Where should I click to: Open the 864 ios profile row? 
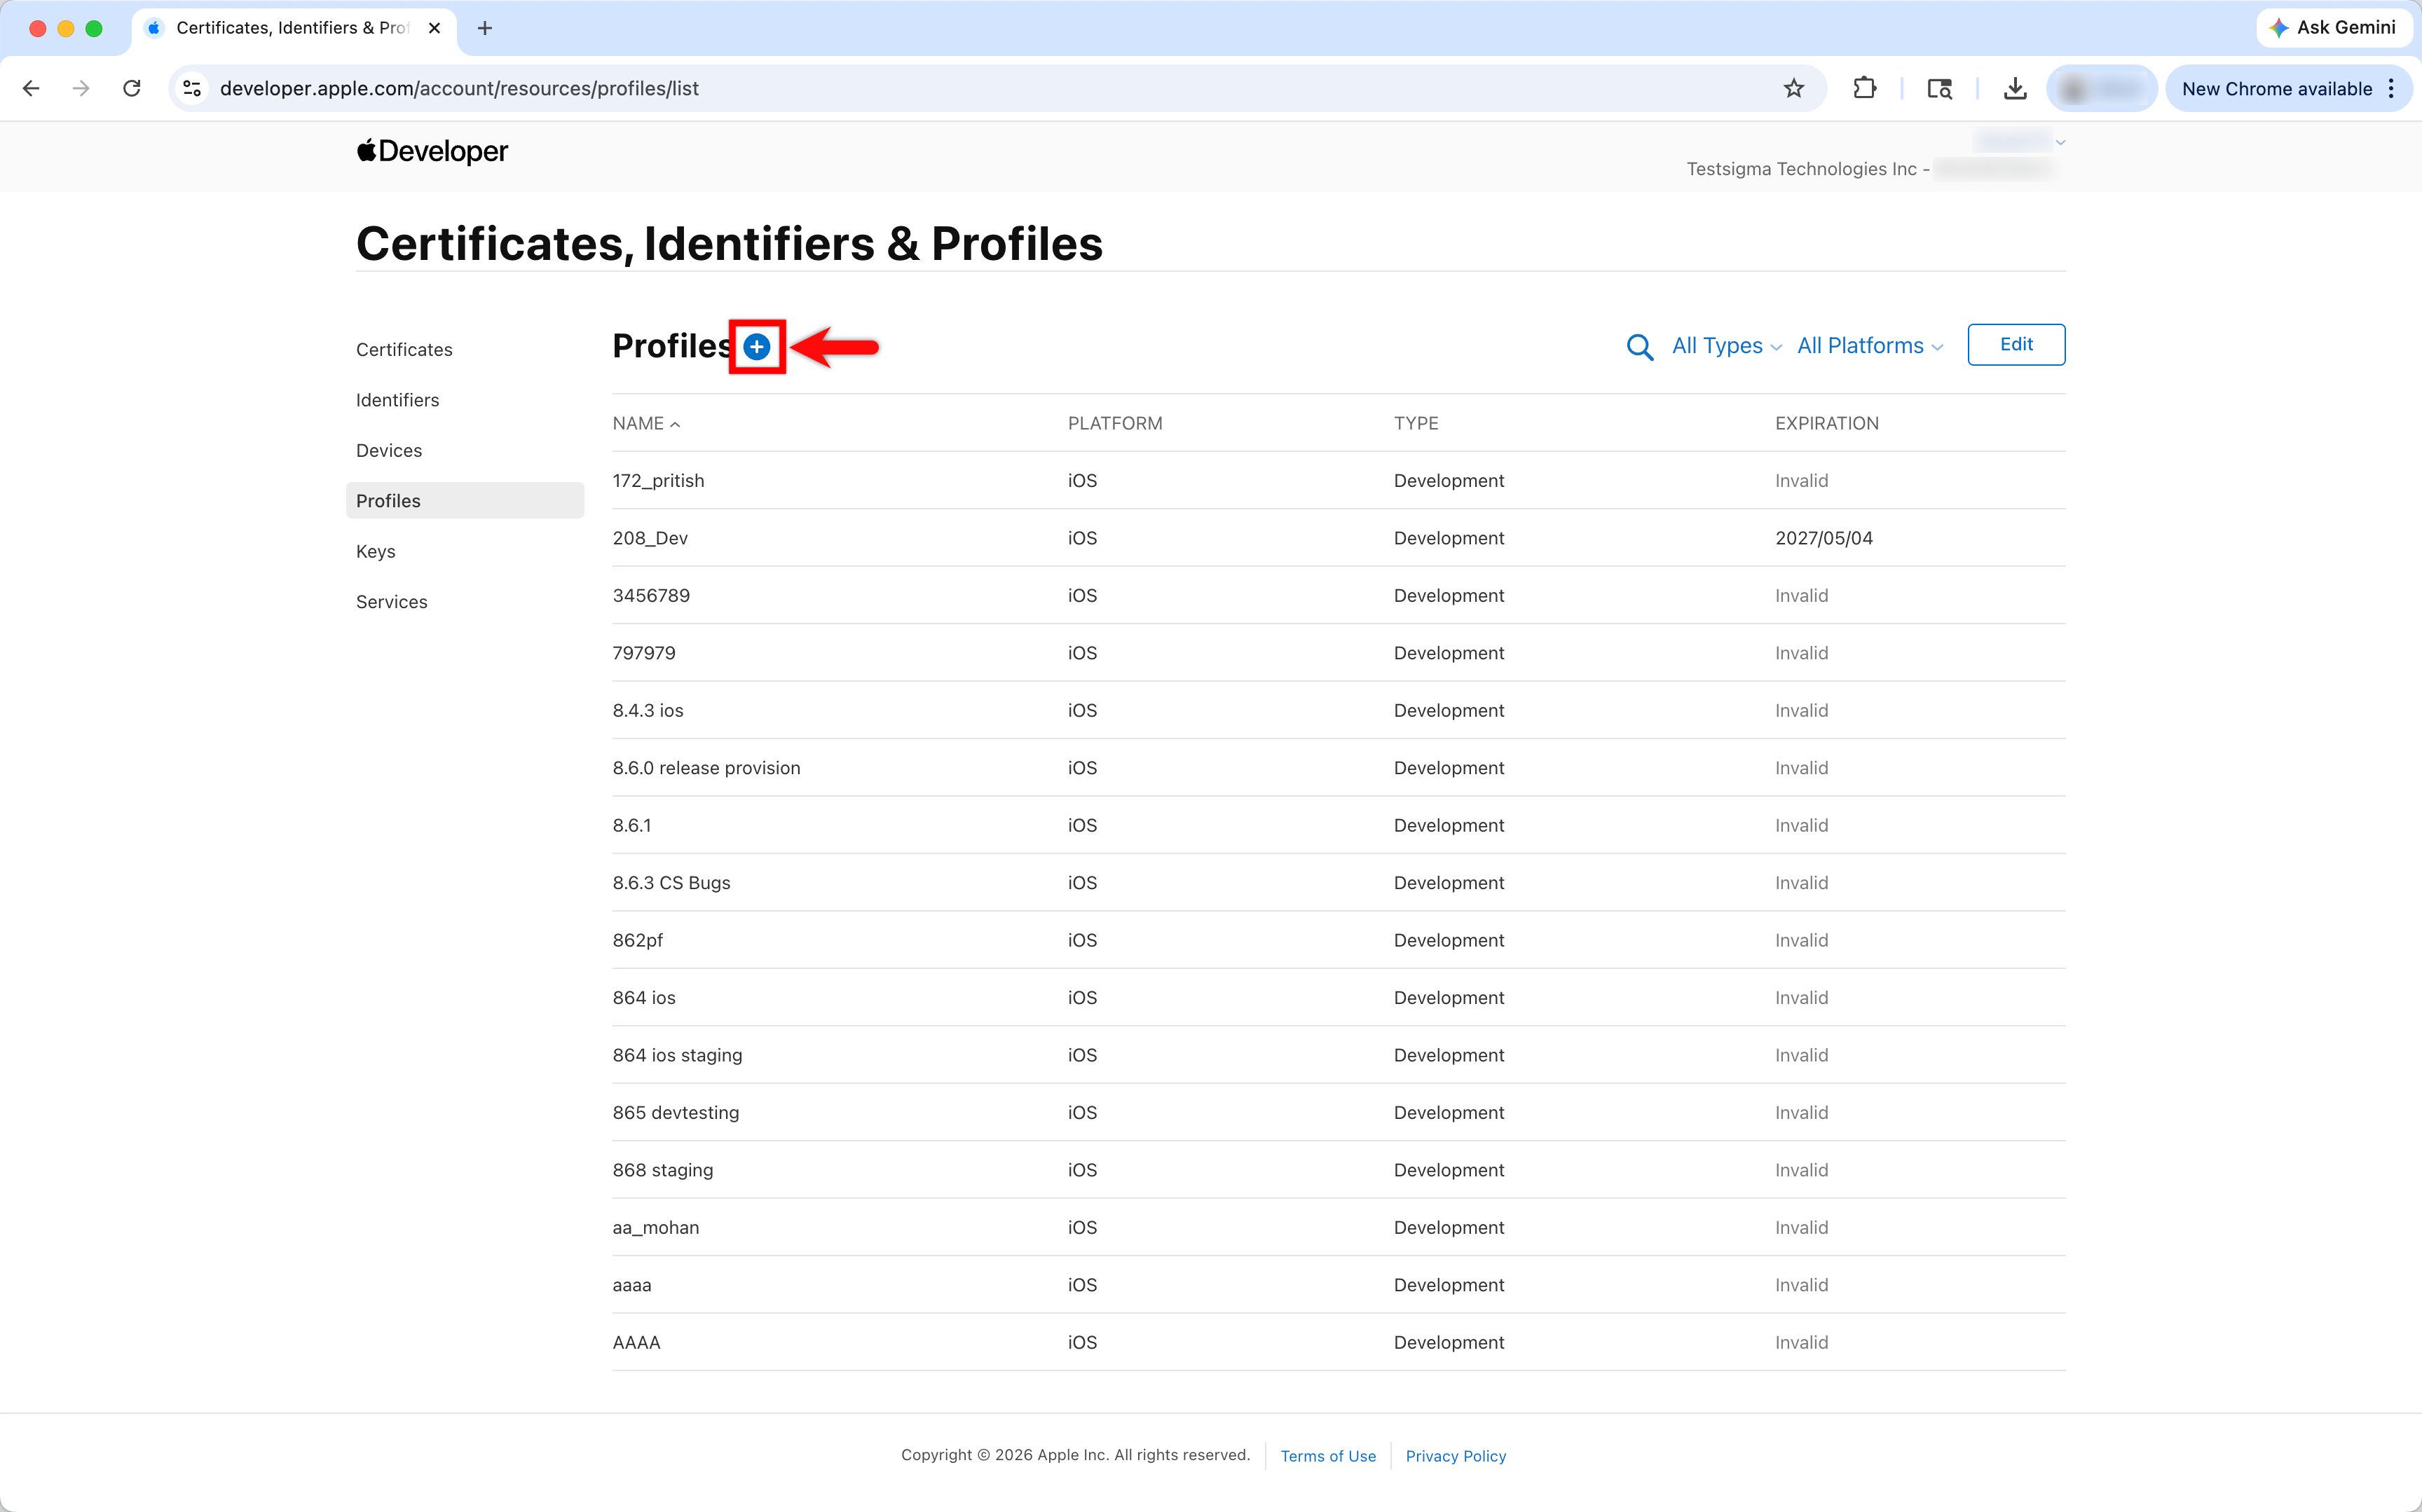(1339, 998)
